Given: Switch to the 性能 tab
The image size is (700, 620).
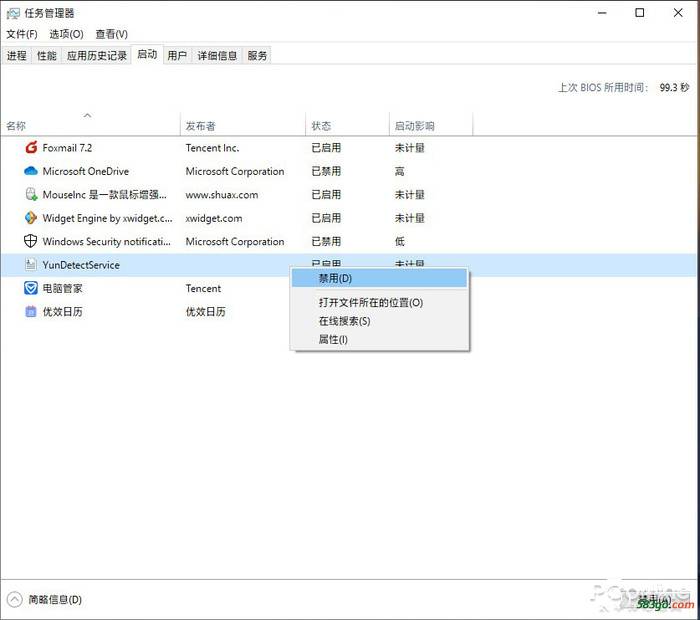Looking at the screenshot, I should 46,55.
